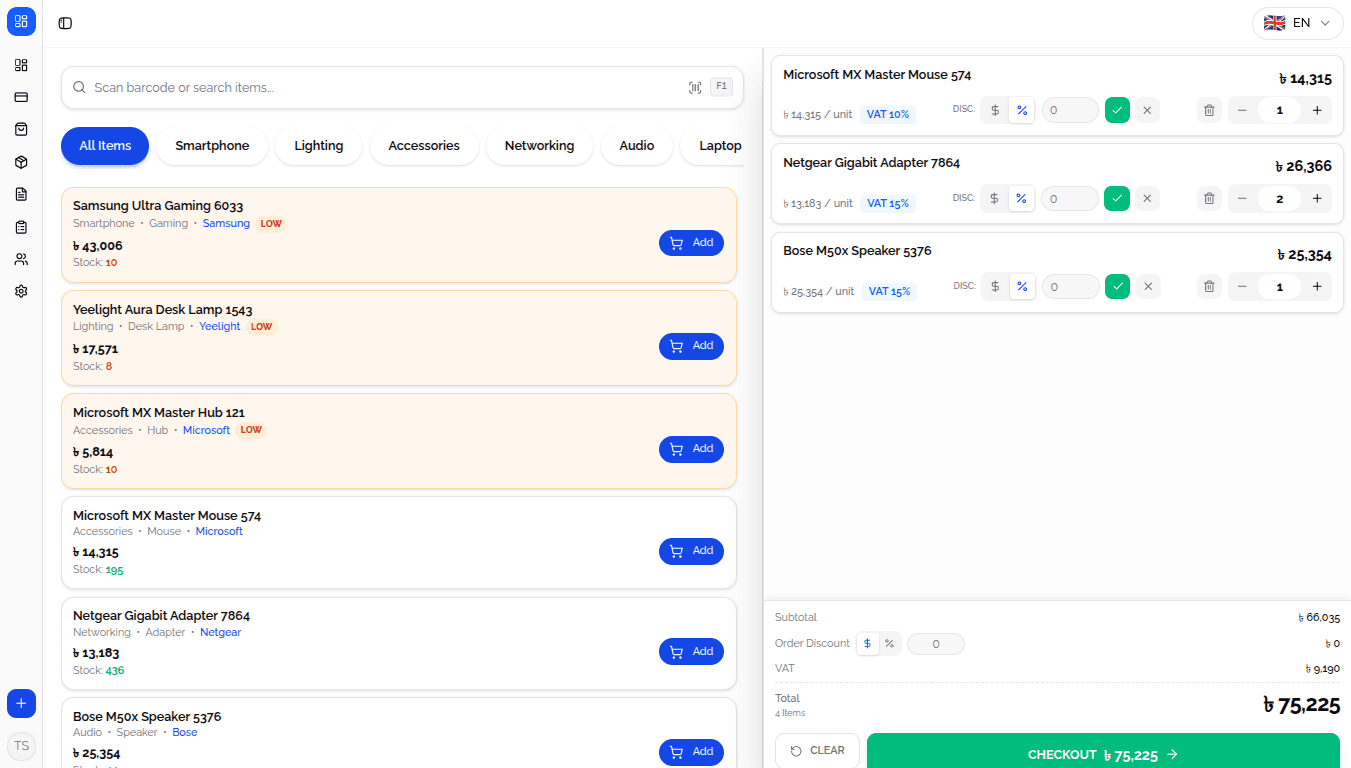The height and width of the screenshot is (768, 1351).
Task: Toggle the sidebar panel icon in the header
Action: (65, 23)
